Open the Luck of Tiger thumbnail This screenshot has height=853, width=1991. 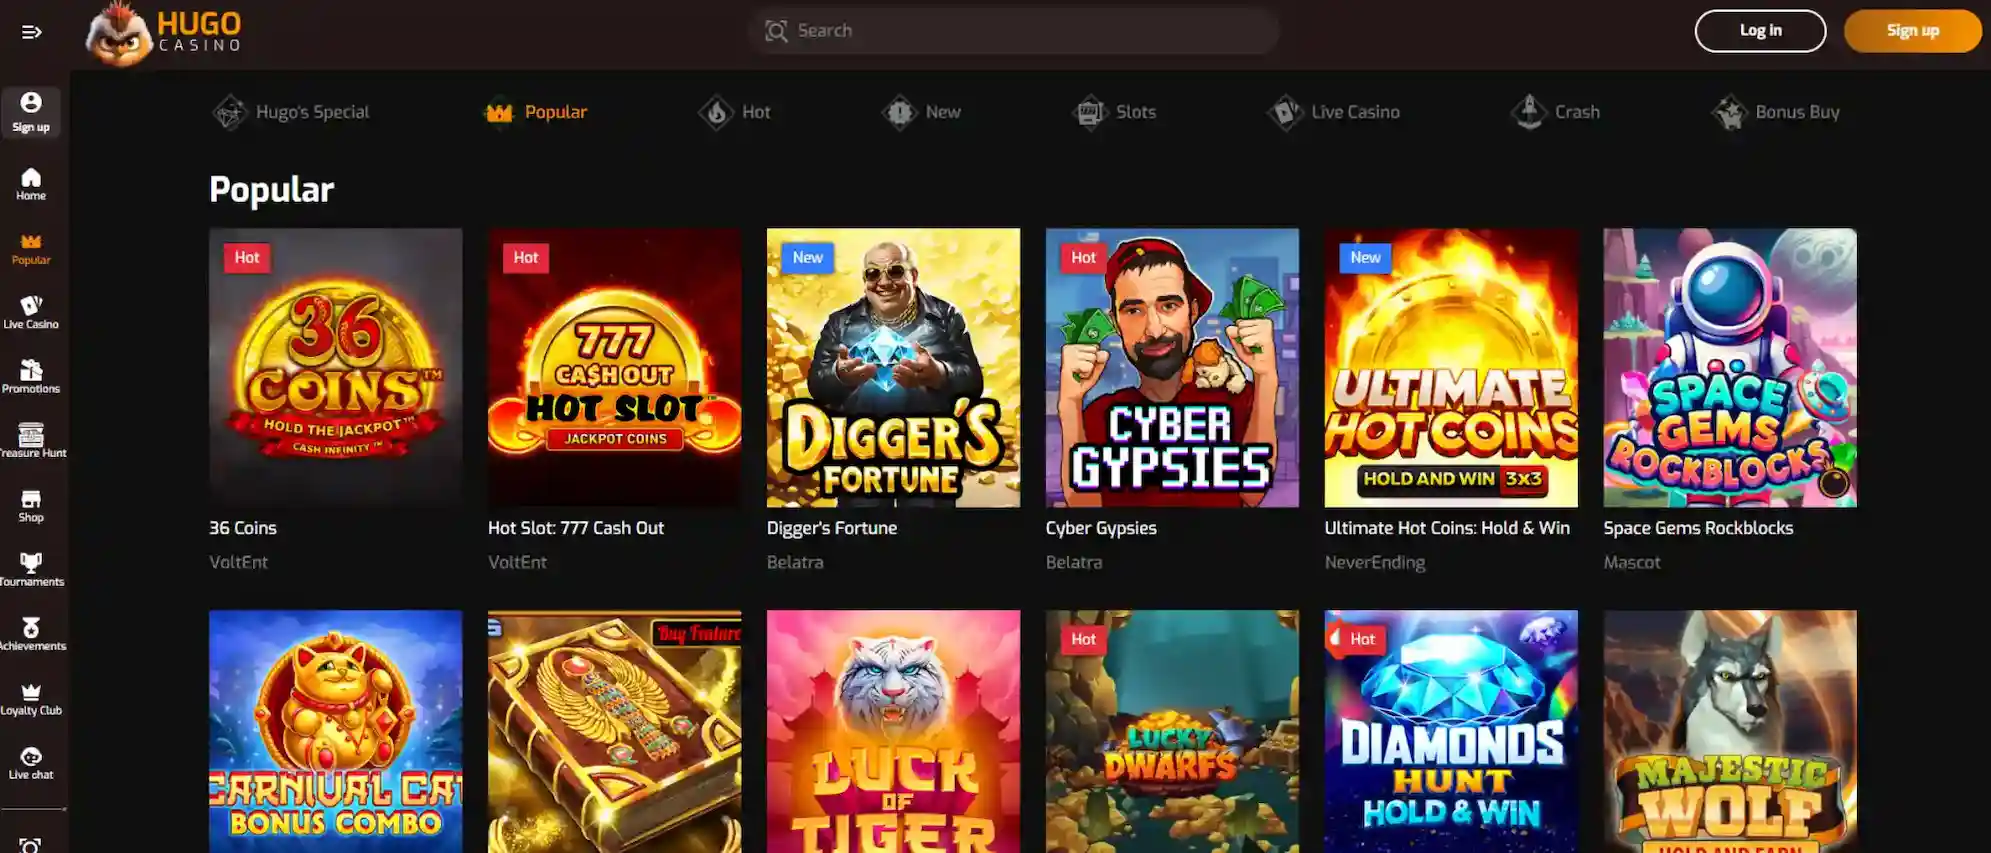[894, 731]
